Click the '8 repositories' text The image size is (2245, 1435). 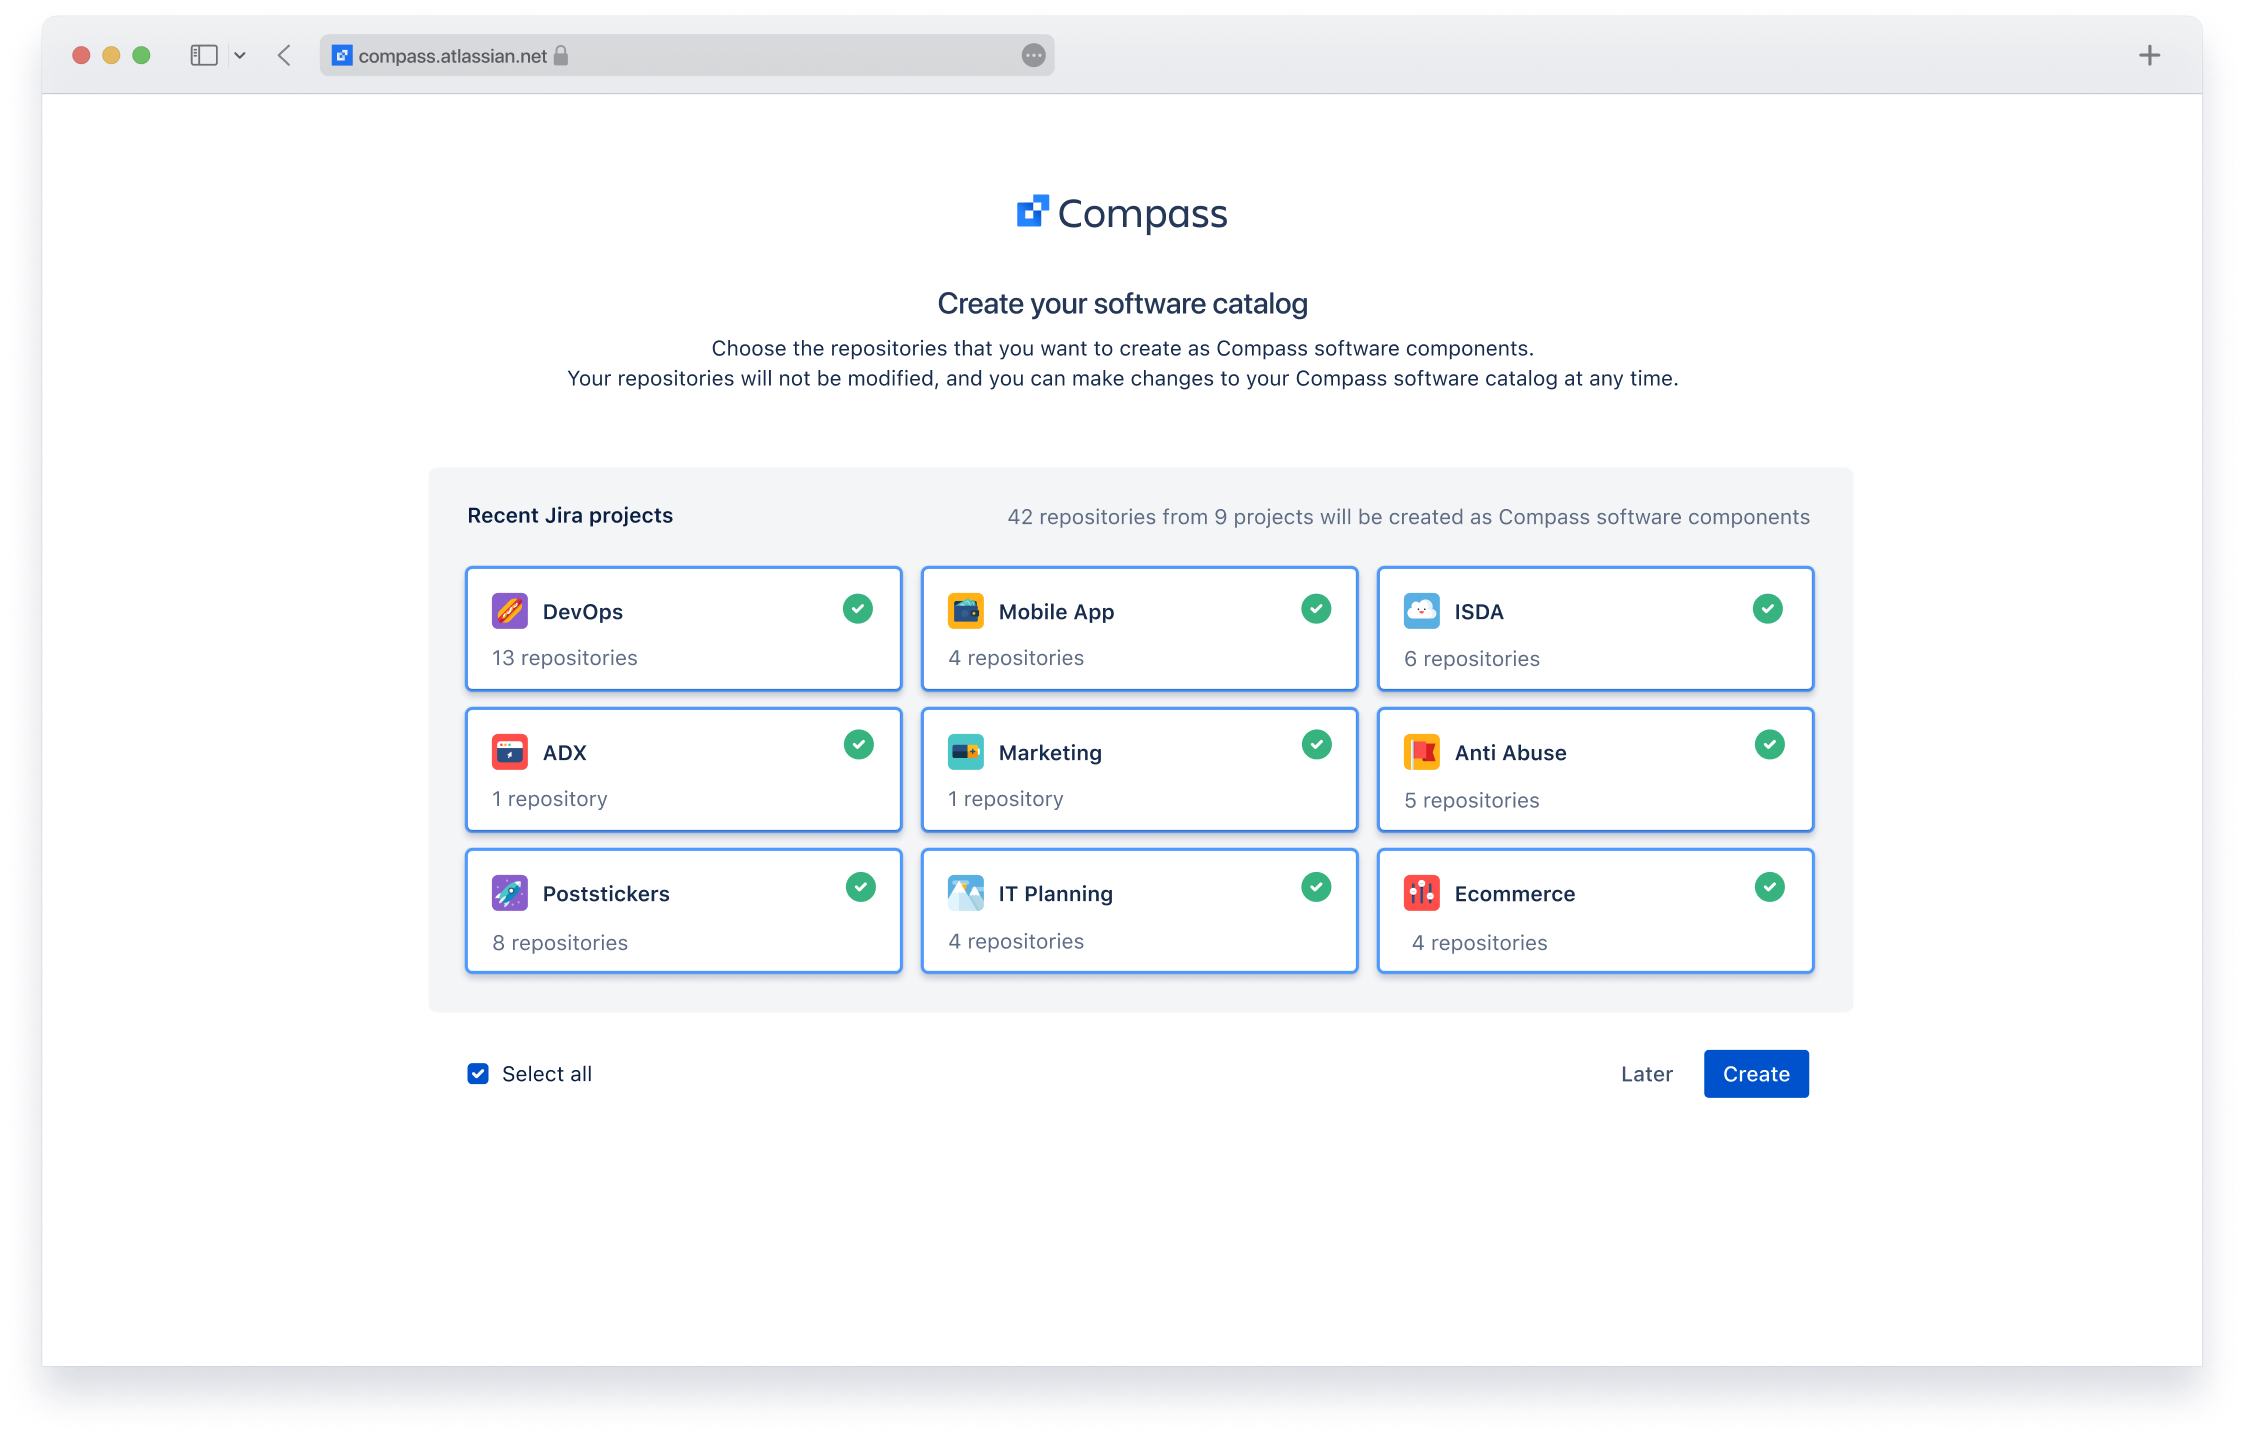pyautogui.click(x=559, y=943)
